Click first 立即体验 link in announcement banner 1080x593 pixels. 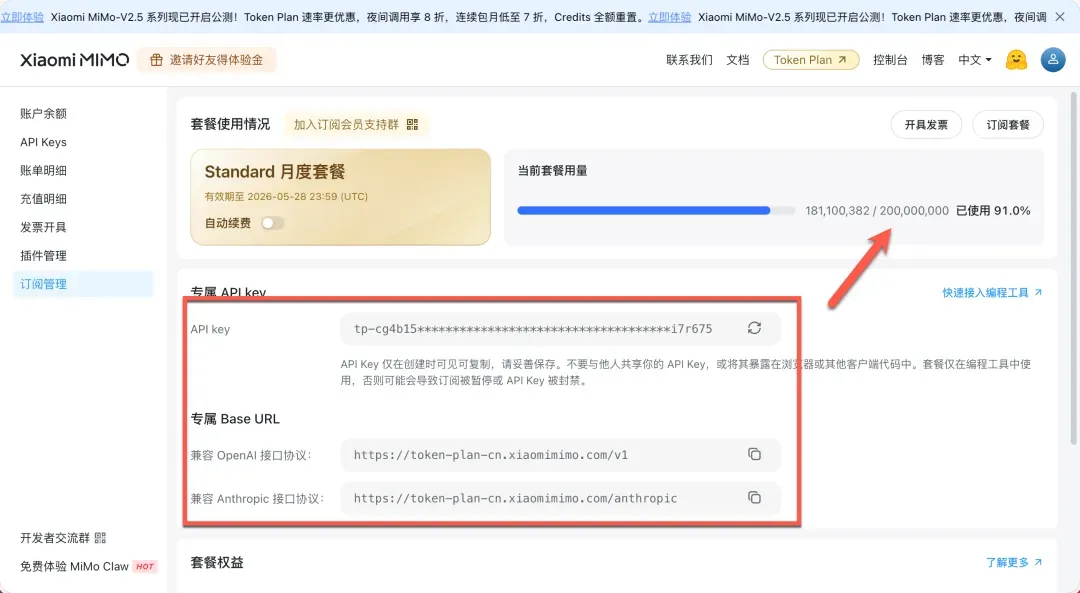coord(22,17)
